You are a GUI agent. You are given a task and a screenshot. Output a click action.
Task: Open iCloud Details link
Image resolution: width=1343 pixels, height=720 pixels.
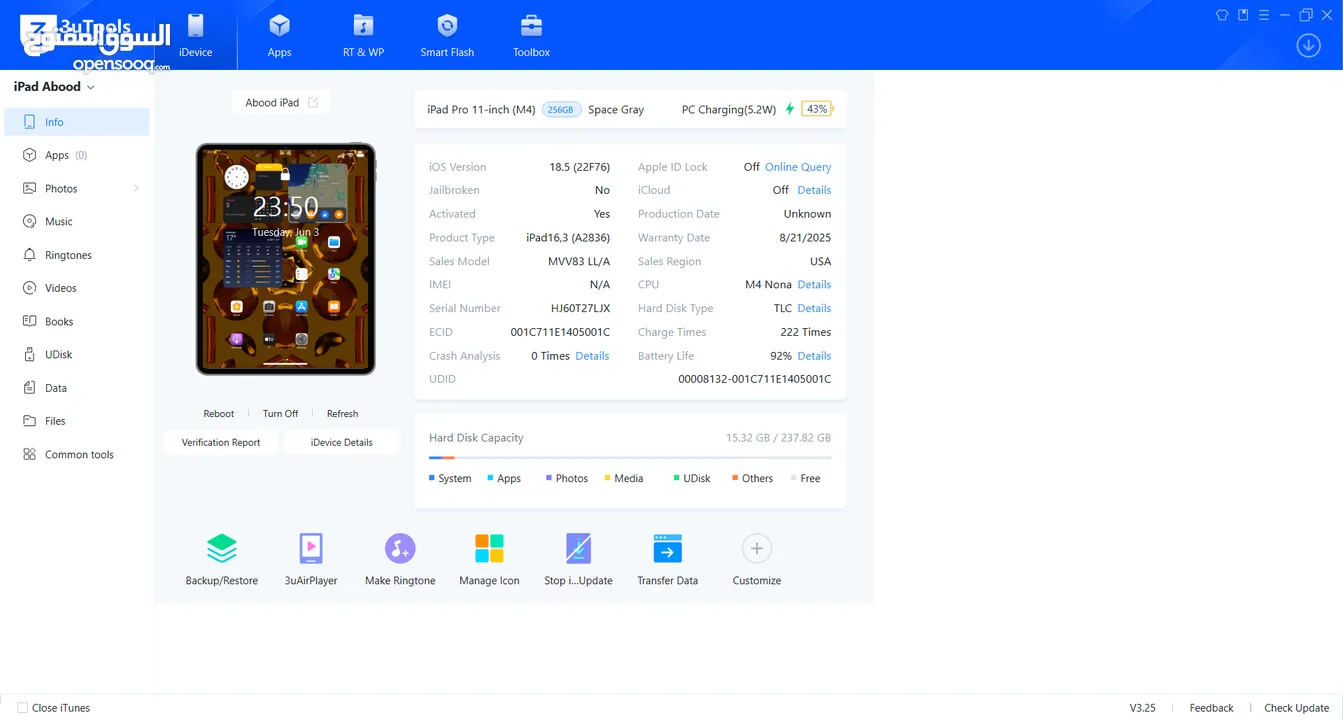click(x=814, y=190)
